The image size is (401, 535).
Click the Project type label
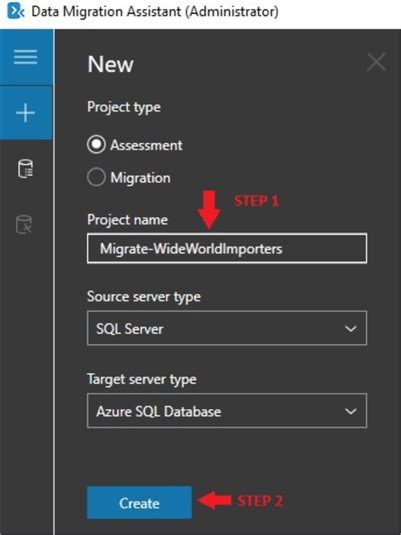pos(124,107)
